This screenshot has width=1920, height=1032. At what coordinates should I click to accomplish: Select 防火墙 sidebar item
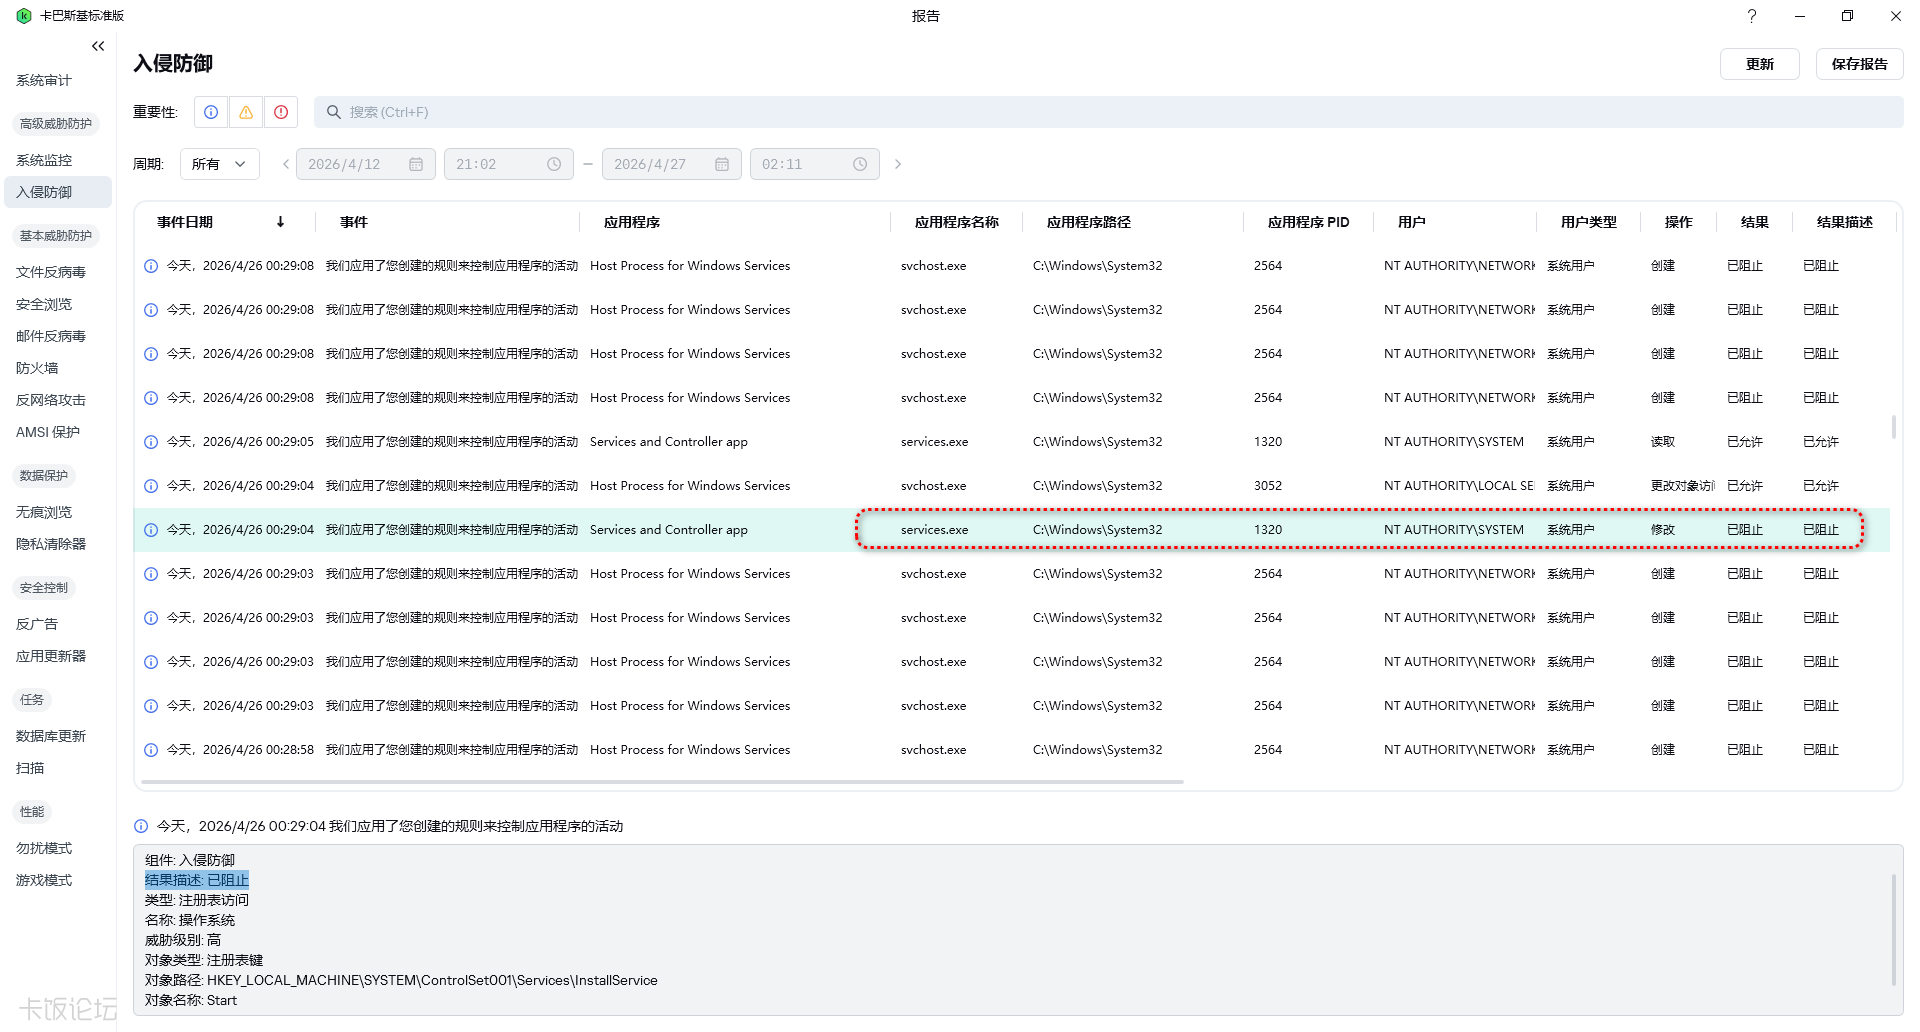(37, 368)
